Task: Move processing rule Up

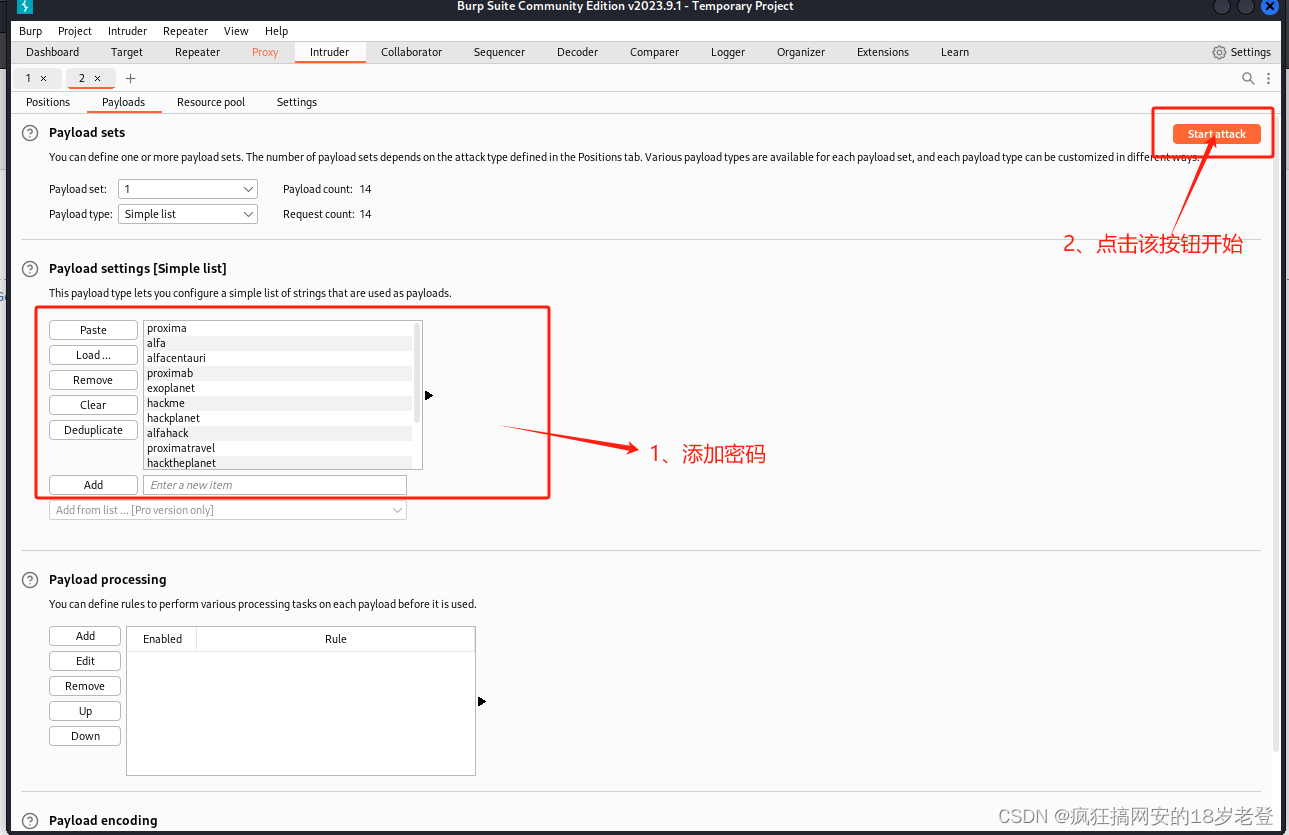Action: point(85,711)
